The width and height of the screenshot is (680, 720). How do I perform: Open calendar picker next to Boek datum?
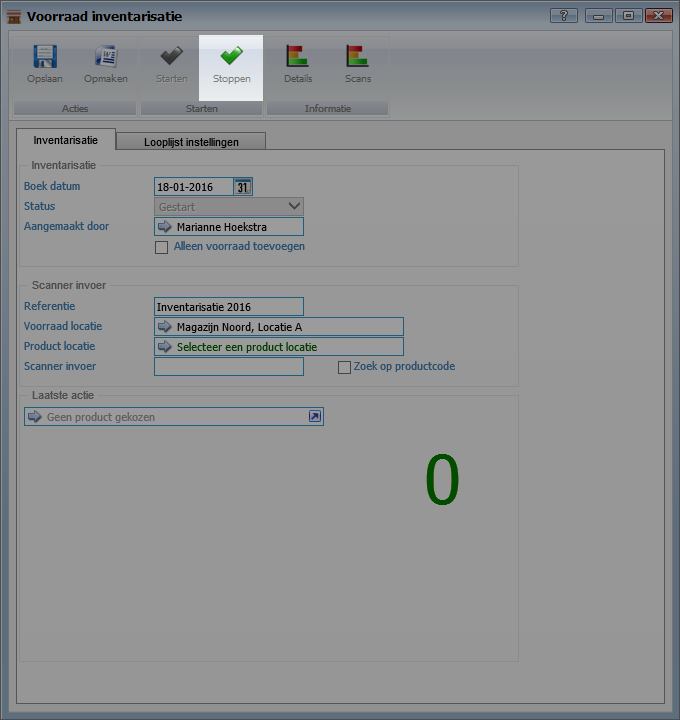[x=243, y=187]
